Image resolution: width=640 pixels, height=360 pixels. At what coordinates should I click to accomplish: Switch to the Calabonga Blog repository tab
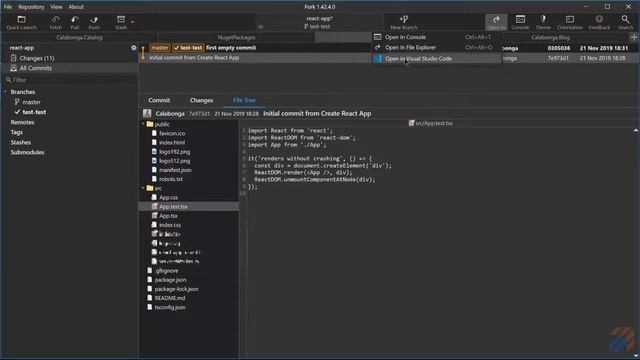(x=550, y=38)
